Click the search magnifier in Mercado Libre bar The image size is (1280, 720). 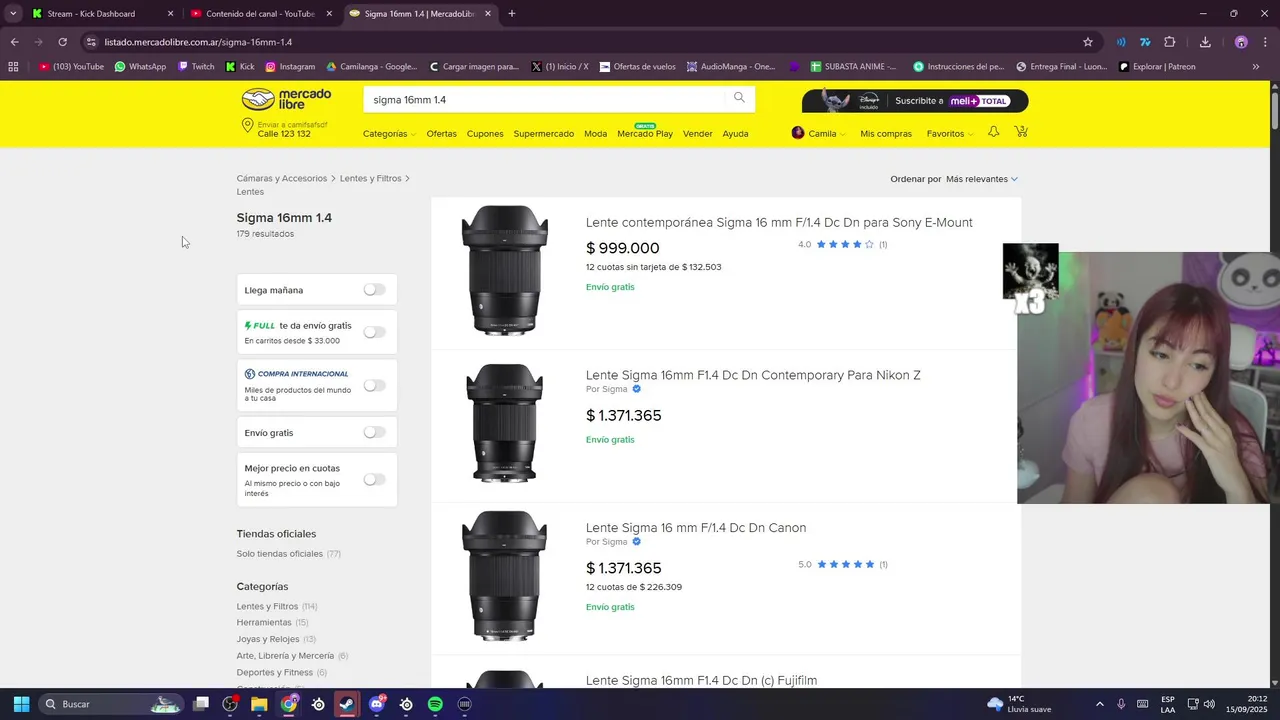pos(739,98)
